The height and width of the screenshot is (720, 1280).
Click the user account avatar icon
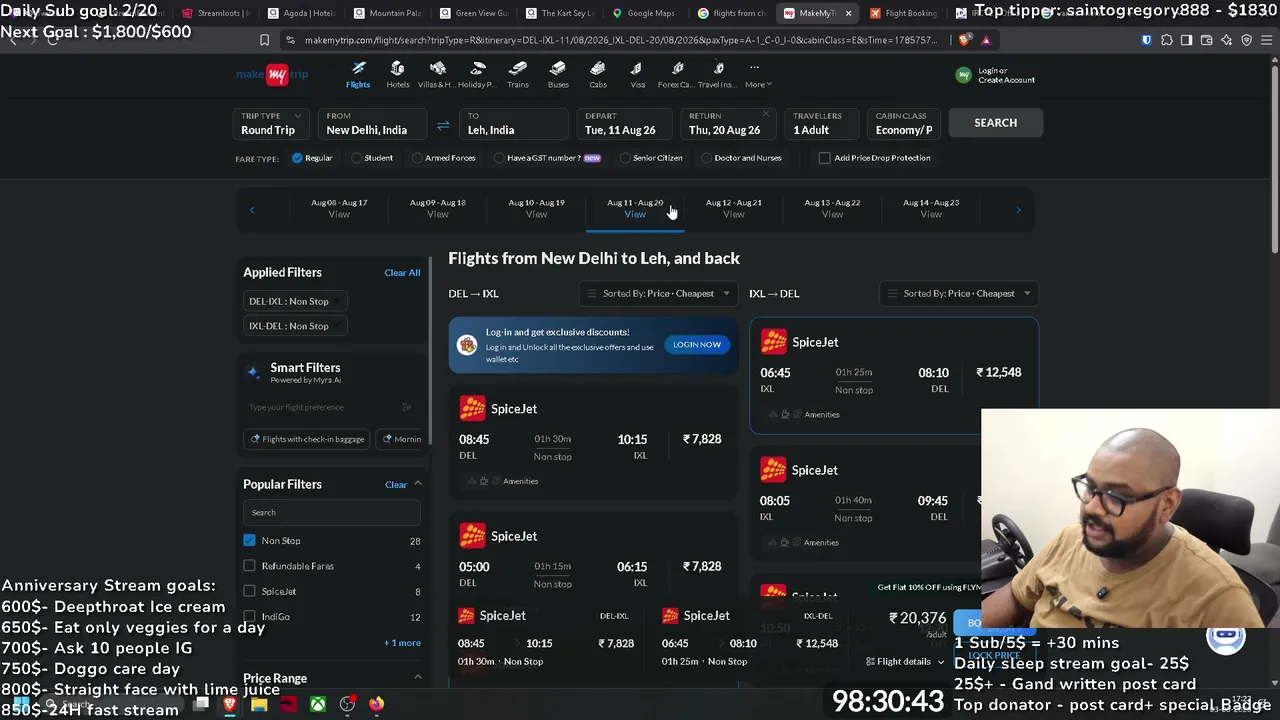(963, 75)
